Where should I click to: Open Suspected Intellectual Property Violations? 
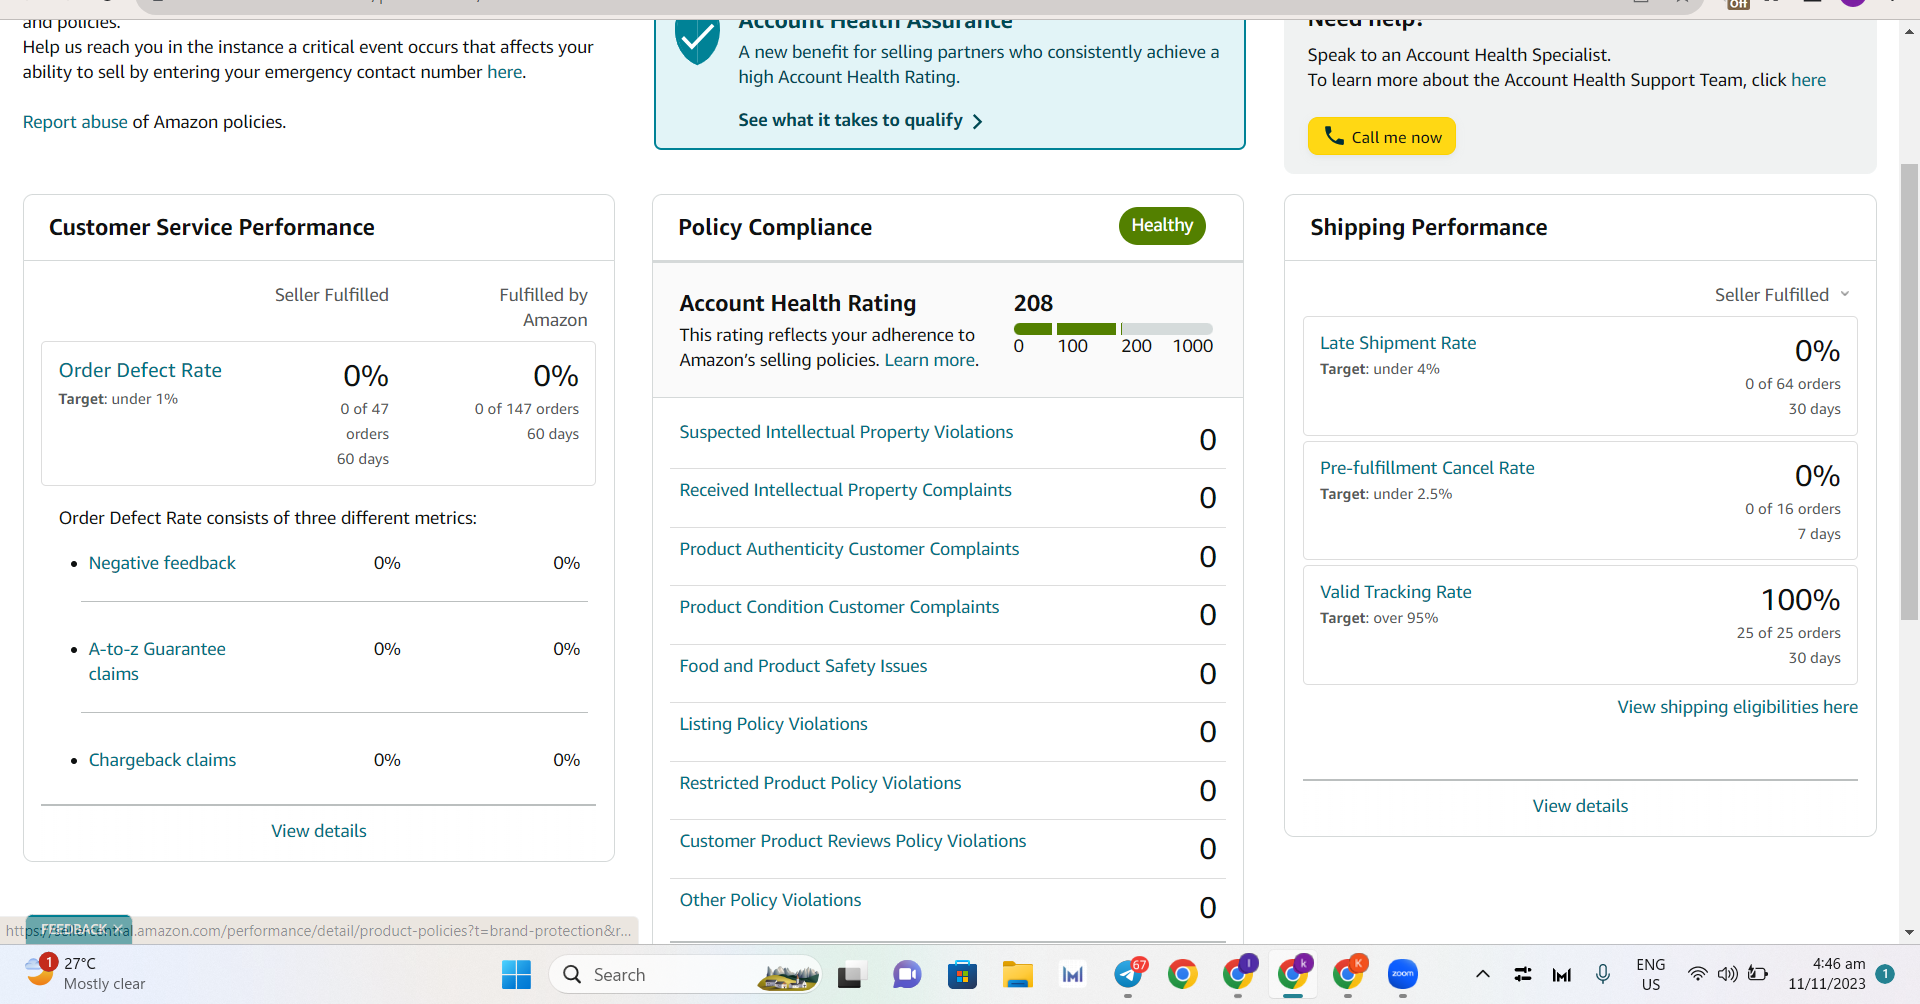pyautogui.click(x=846, y=432)
